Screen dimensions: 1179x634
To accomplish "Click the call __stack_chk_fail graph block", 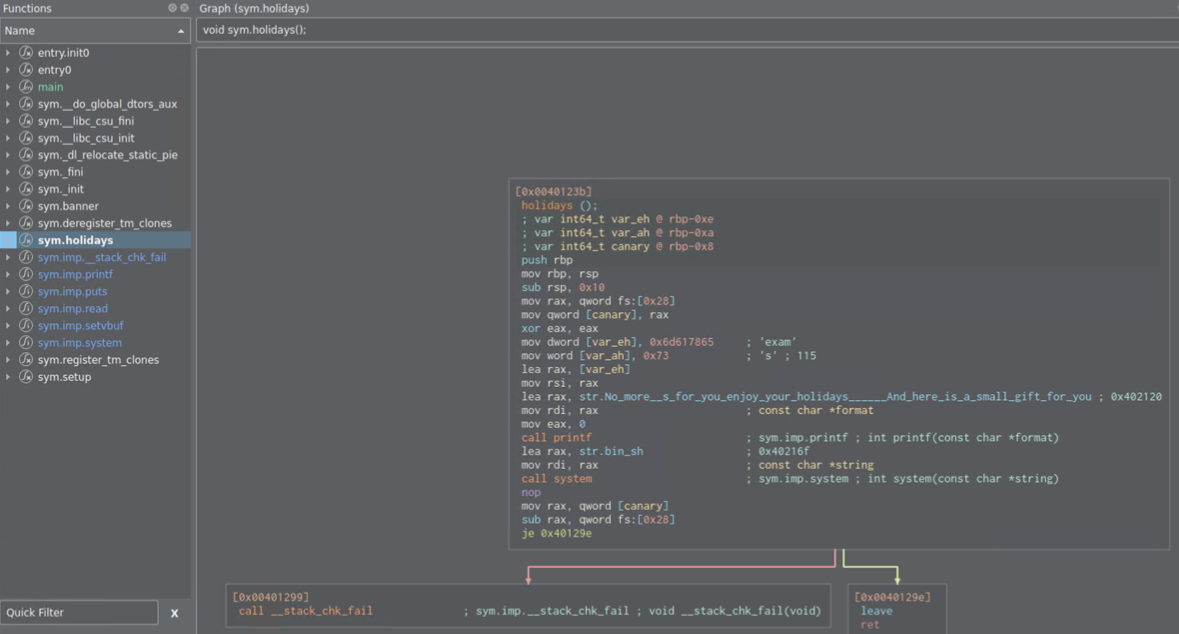I will click(528, 606).
